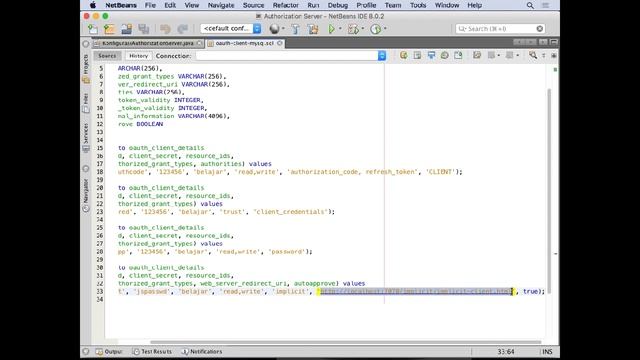The width and height of the screenshot is (640, 360).
Task: Open the Services side panel
Action: (x=86, y=138)
